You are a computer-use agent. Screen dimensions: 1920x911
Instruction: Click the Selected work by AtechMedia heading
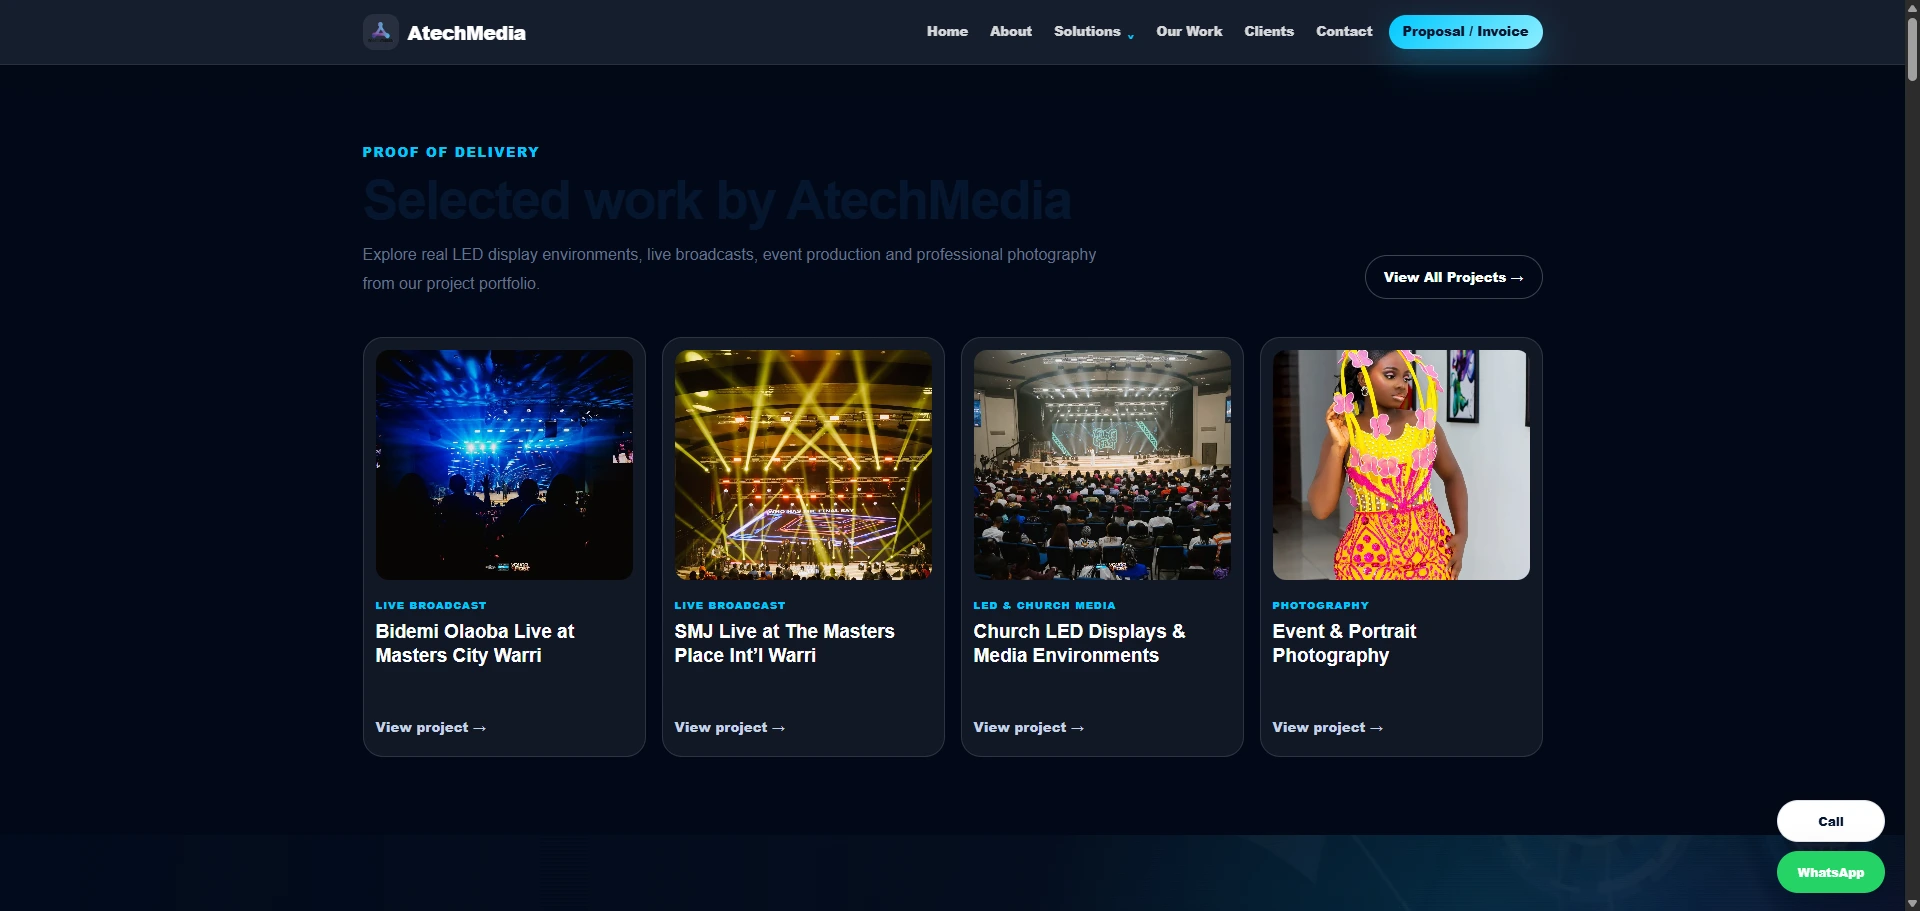(x=717, y=200)
